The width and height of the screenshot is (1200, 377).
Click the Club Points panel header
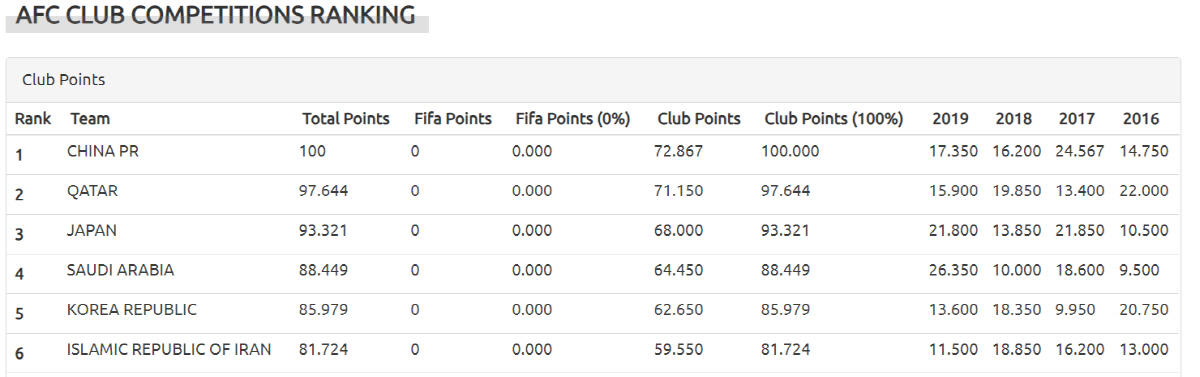(x=593, y=80)
